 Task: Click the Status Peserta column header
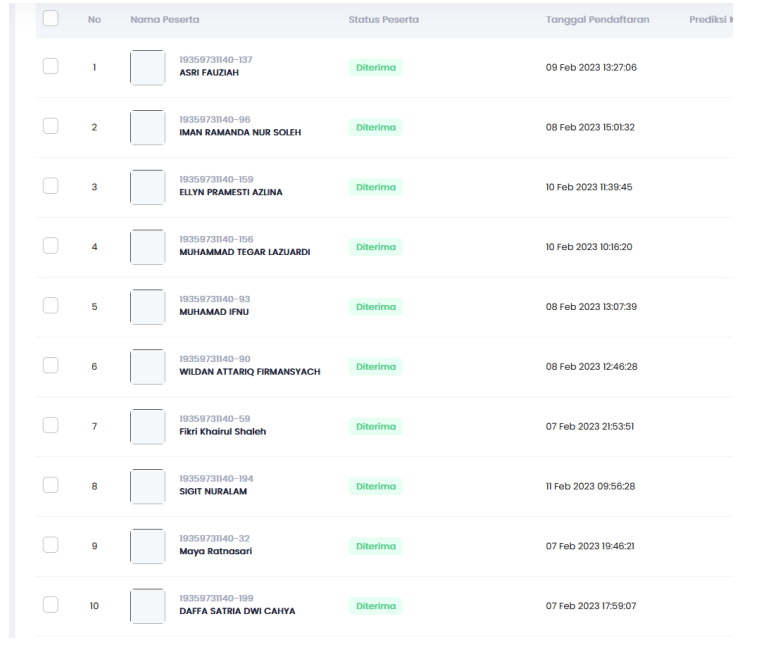[x=383, y=20]
